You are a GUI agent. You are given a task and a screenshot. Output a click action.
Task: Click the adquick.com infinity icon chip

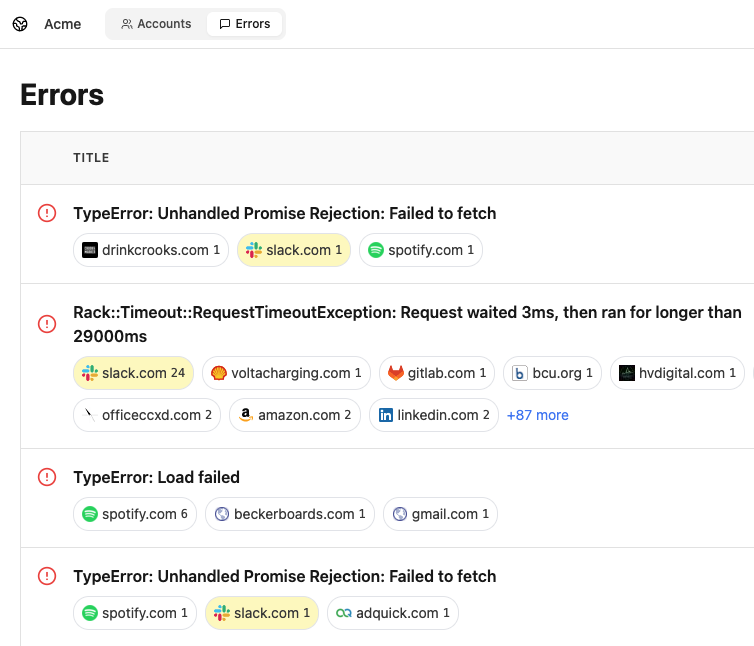click(x=344, y=613)
